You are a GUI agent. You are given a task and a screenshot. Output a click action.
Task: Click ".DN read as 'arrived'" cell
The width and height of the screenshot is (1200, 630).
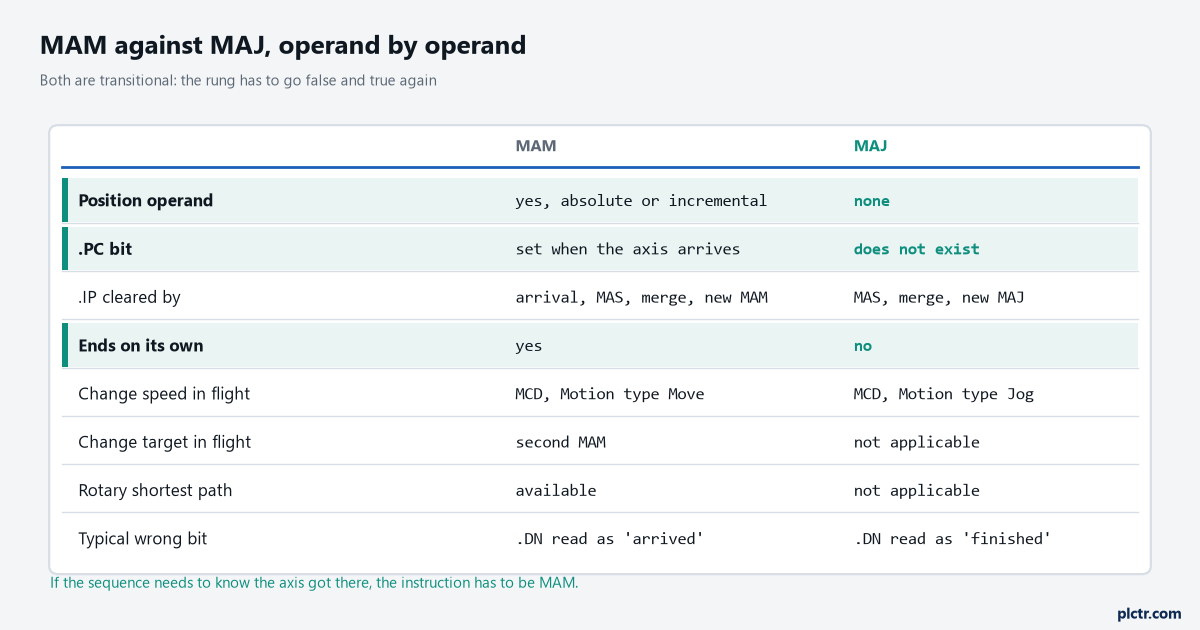[x=610, y=538]
